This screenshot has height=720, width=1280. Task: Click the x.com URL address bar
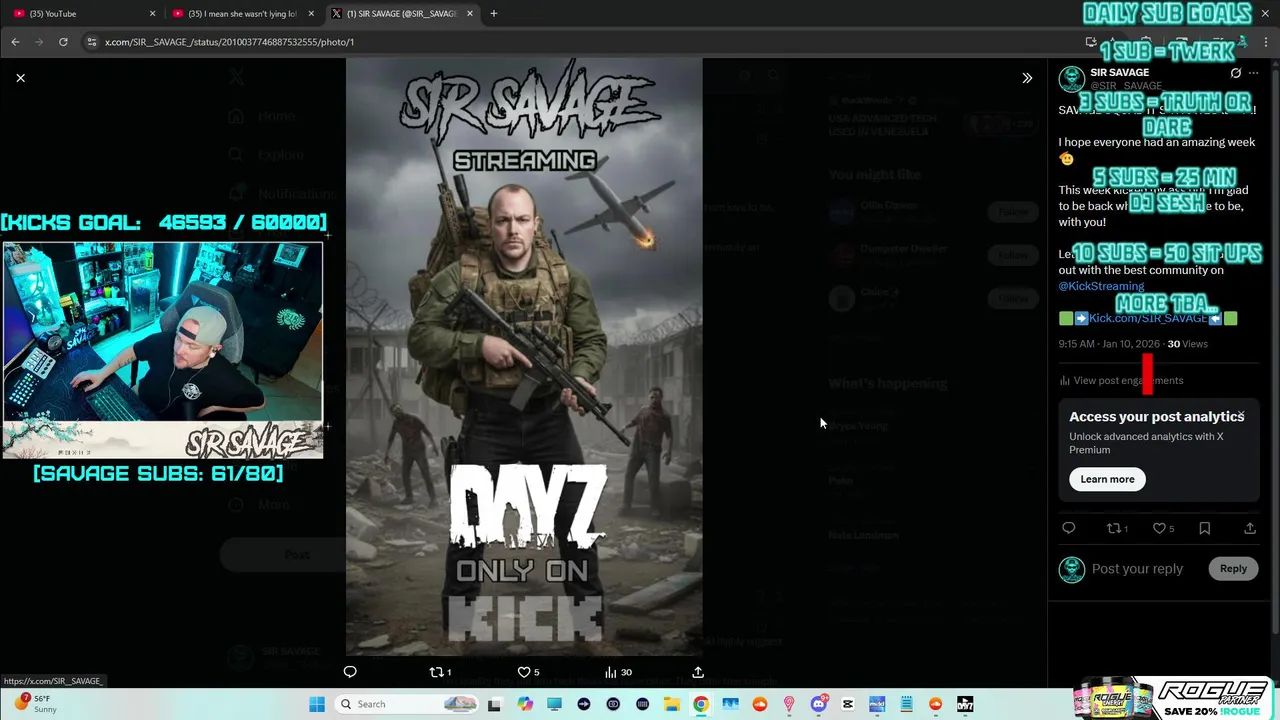click(580, 42)
